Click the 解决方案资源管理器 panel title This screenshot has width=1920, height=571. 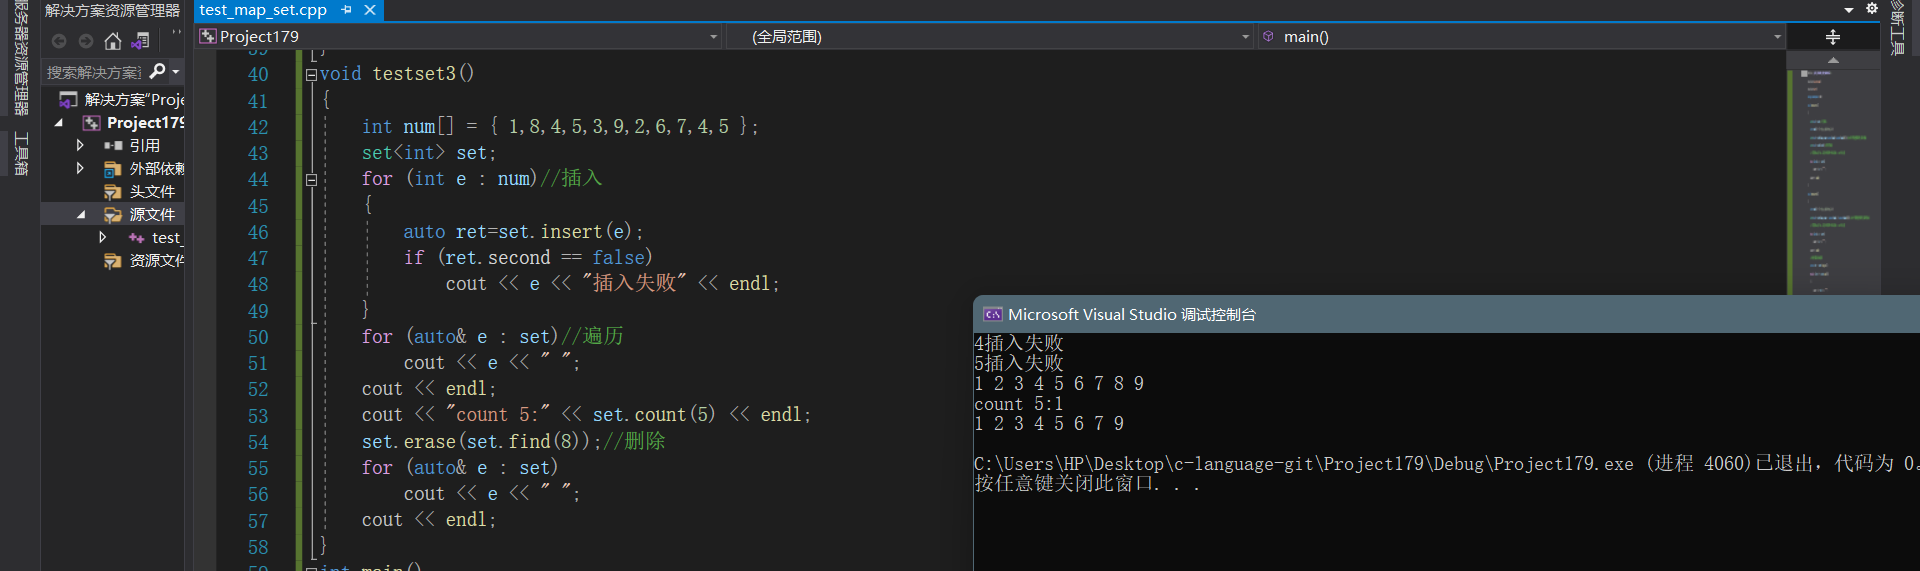(x=112, y=10)
